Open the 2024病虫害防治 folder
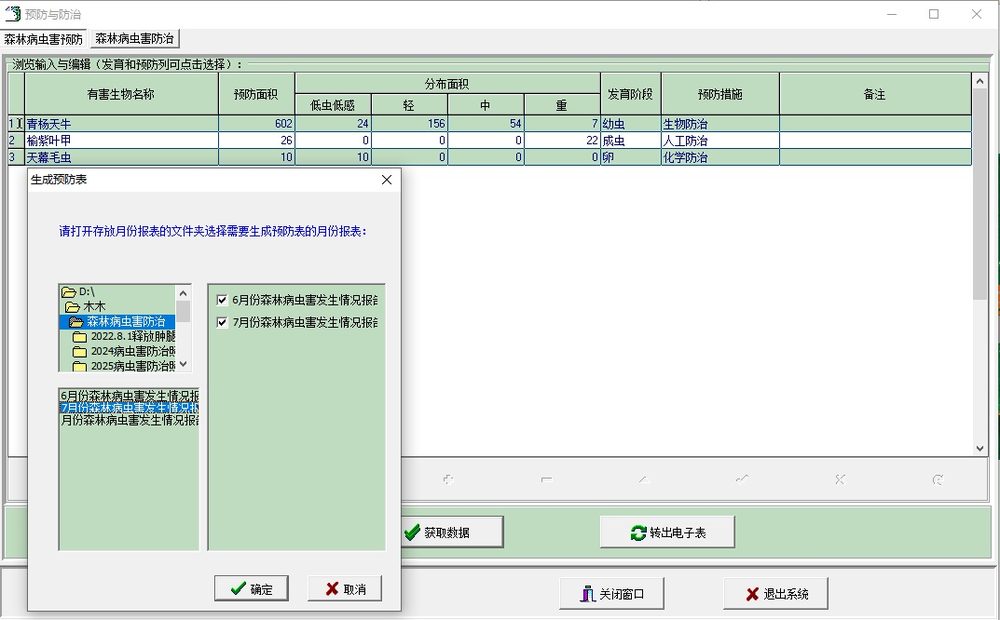The image size is (1000, 620). point(124,351)
